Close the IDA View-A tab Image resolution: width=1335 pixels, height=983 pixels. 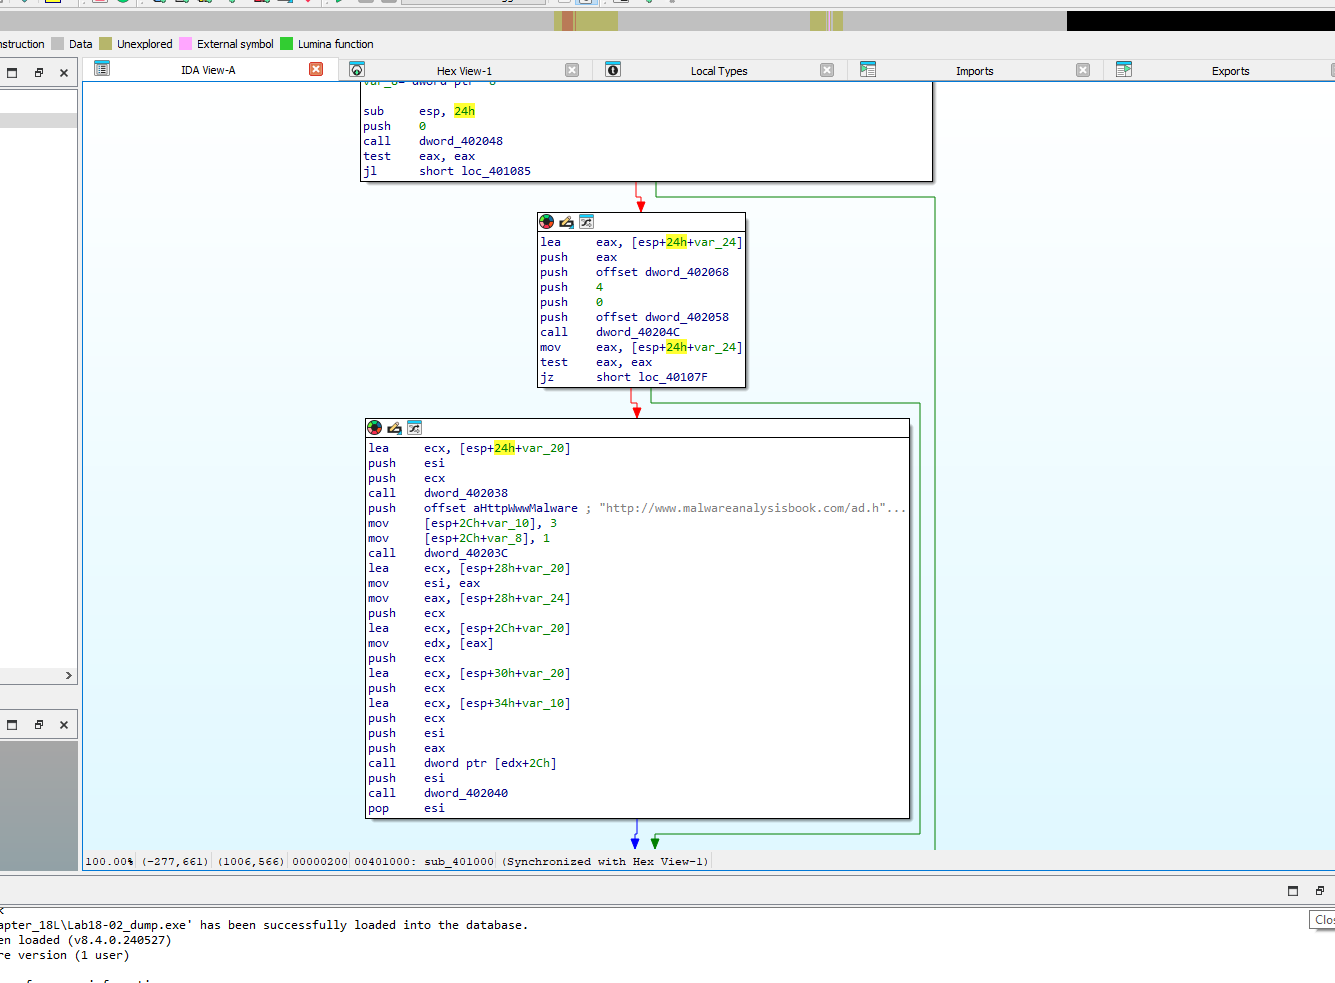316,69
